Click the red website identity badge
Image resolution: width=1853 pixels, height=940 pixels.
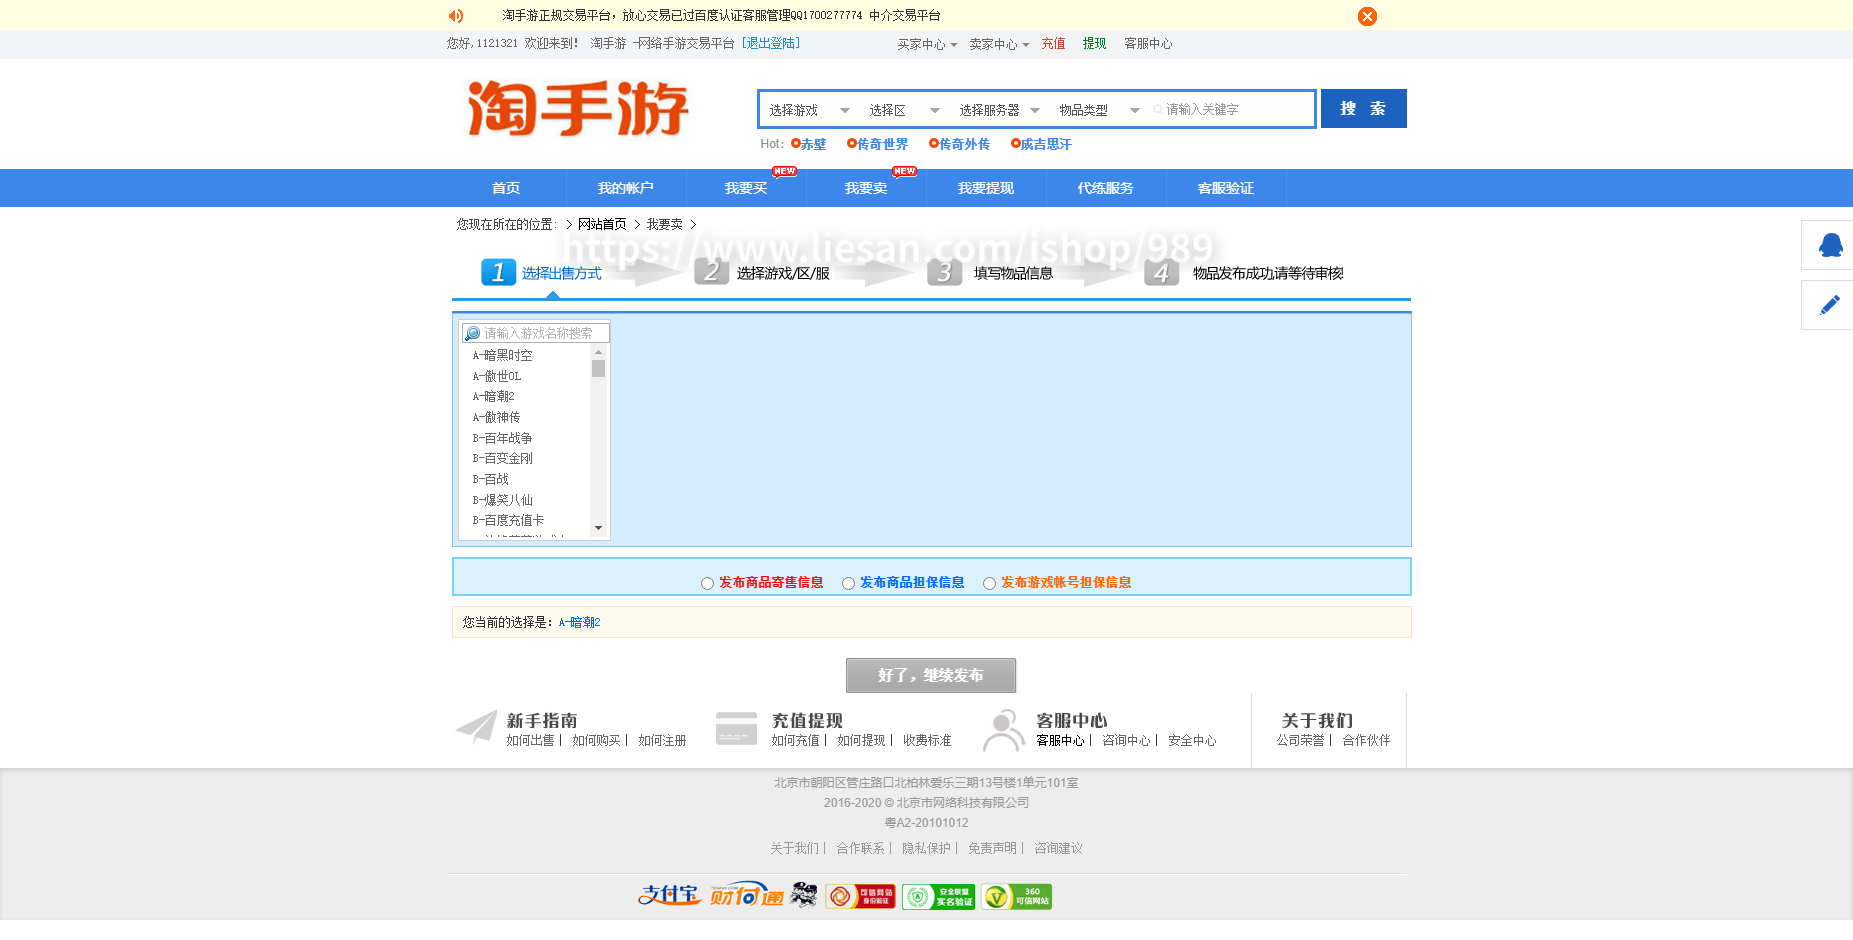860,896
